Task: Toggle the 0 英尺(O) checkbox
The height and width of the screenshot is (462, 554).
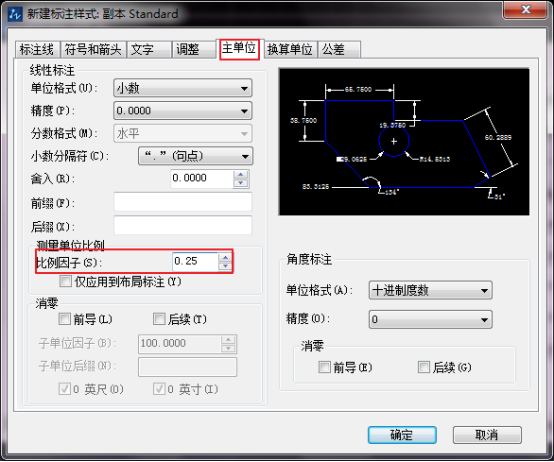Action: [x=64, y=389]
